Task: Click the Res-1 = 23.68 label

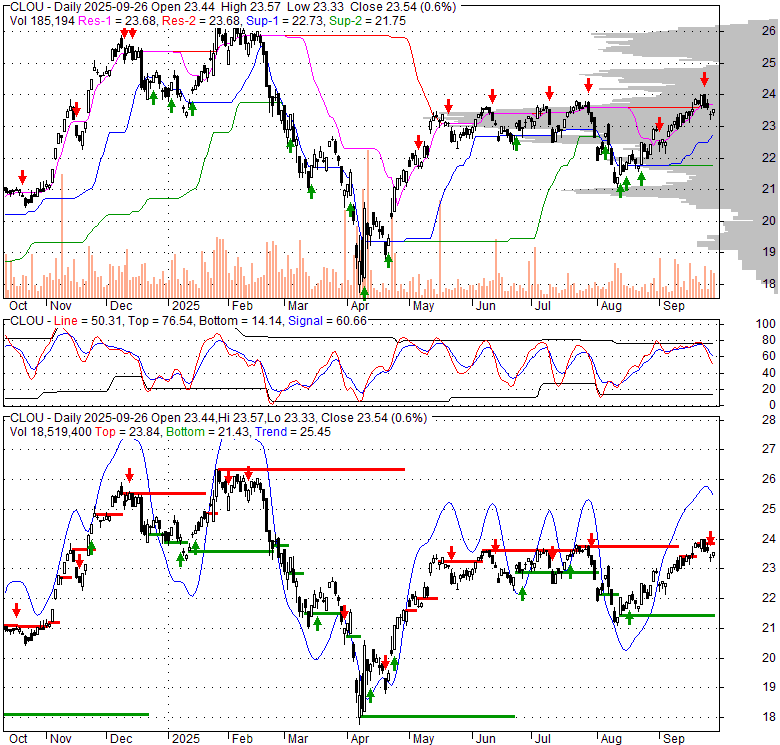Action: tap(118, 21)
